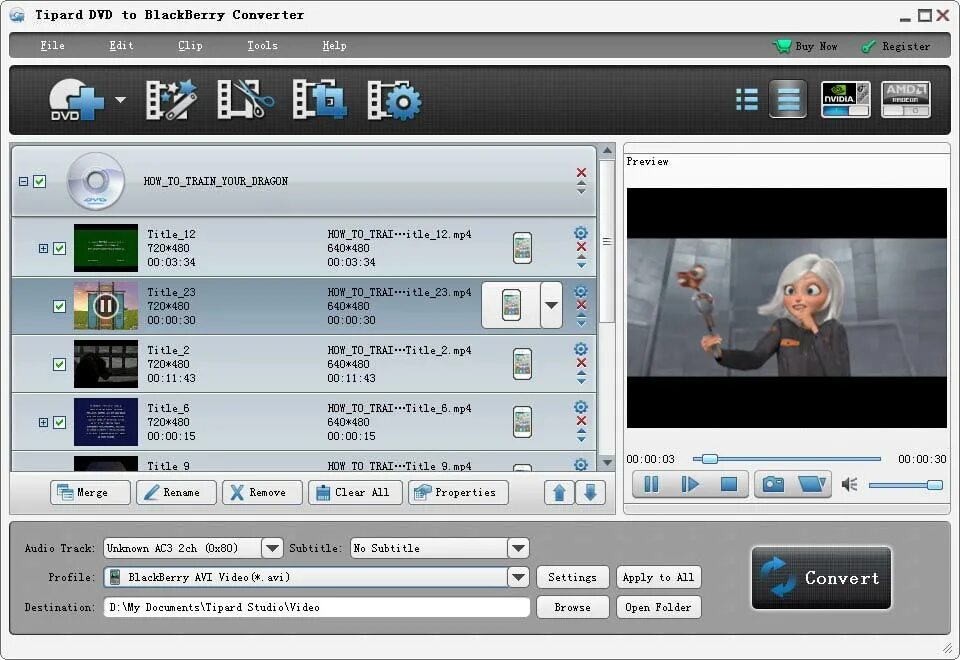Toggle NVIDIA acceleration button
960x660 pixels.
[x=846, y=99]
